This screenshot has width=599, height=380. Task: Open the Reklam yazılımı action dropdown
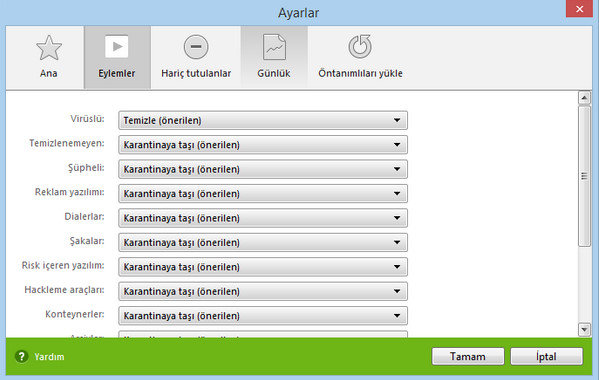pos(263,194)
